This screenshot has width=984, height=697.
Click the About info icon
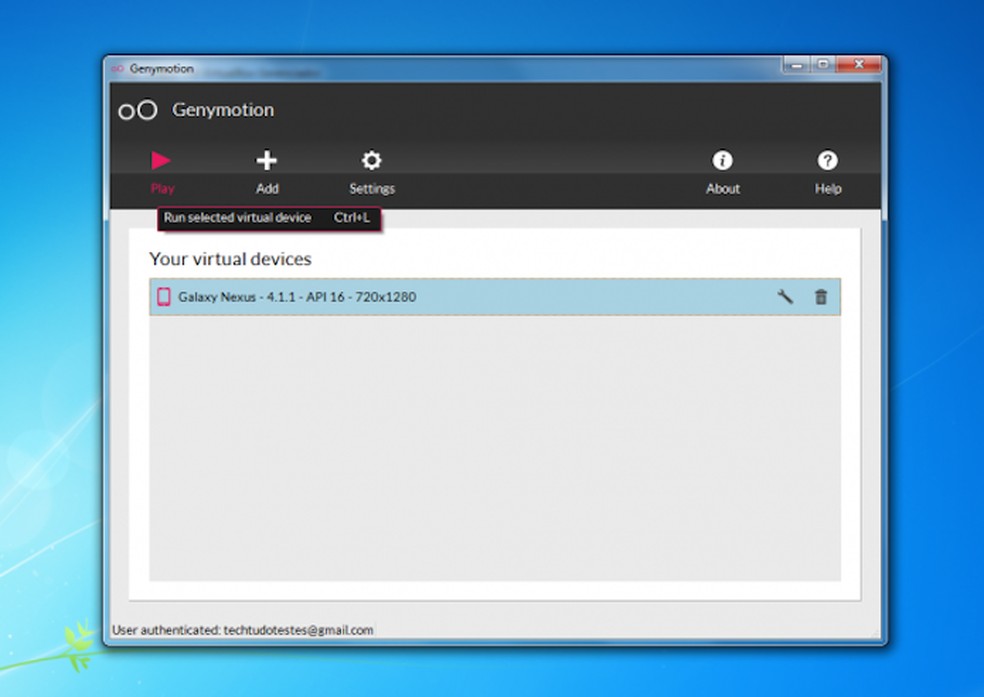pos(722,160)
